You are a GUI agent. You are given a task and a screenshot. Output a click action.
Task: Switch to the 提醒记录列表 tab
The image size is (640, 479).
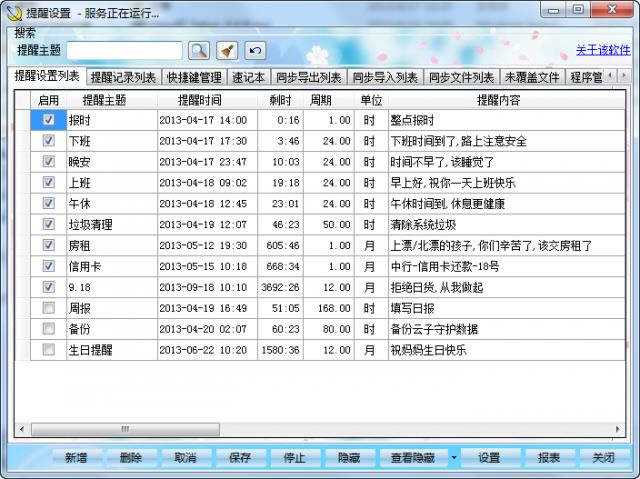pos(123,77)
